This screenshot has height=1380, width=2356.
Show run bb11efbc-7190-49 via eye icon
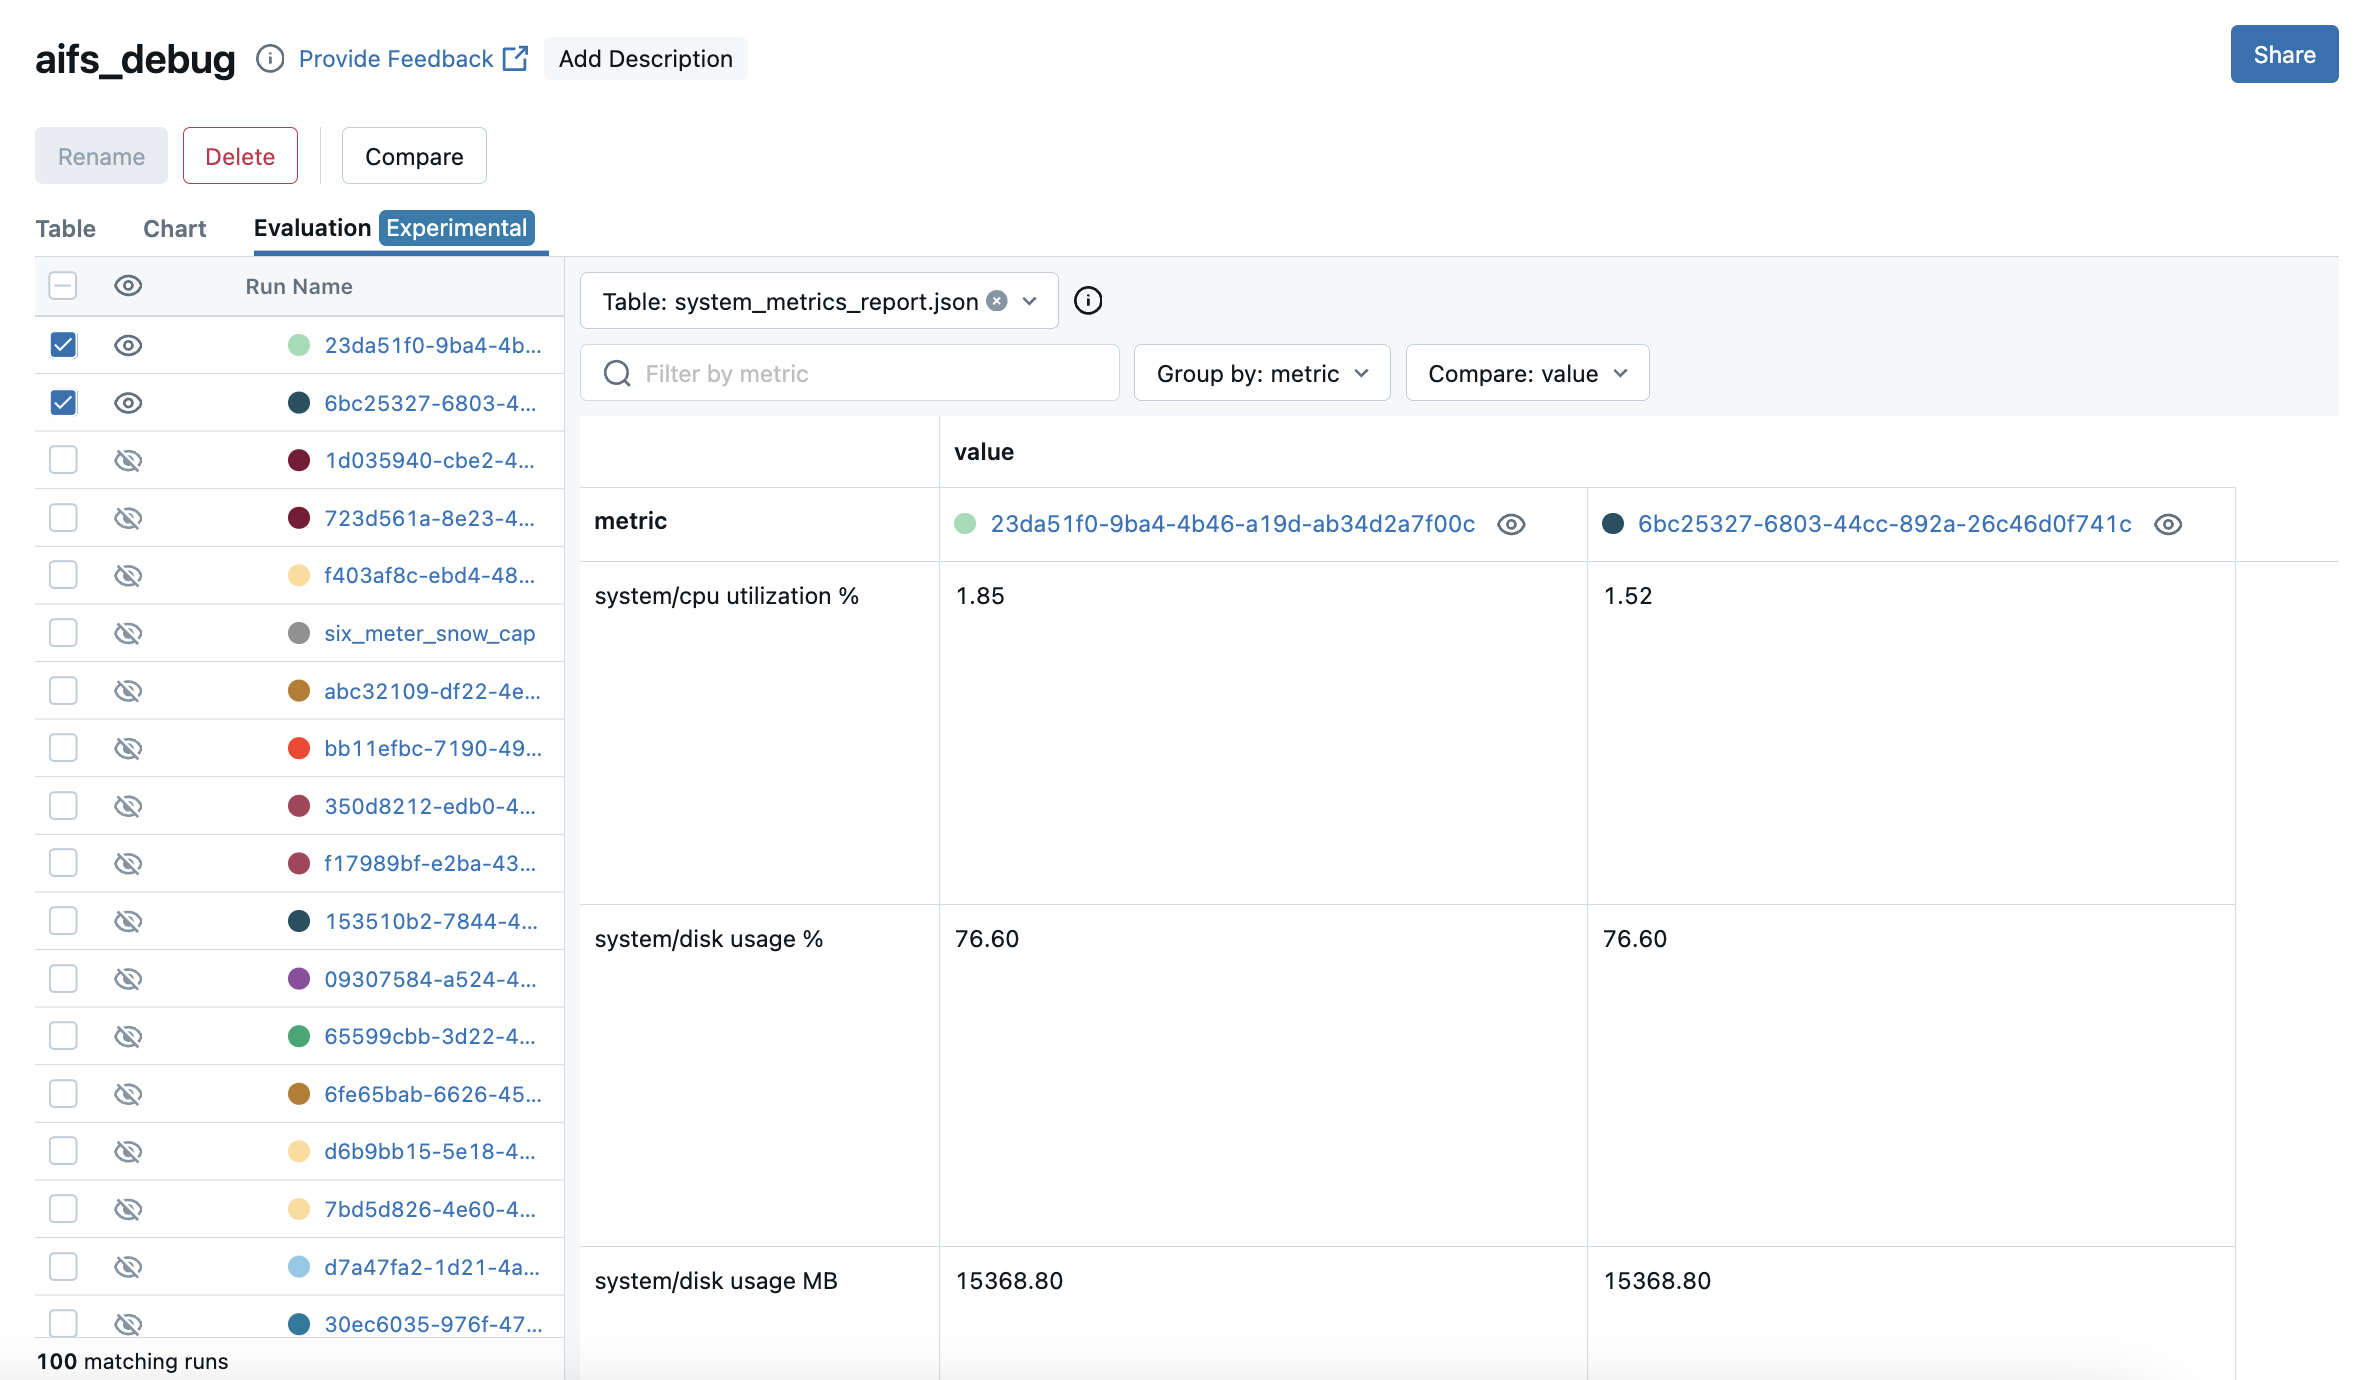click(128, 749)
